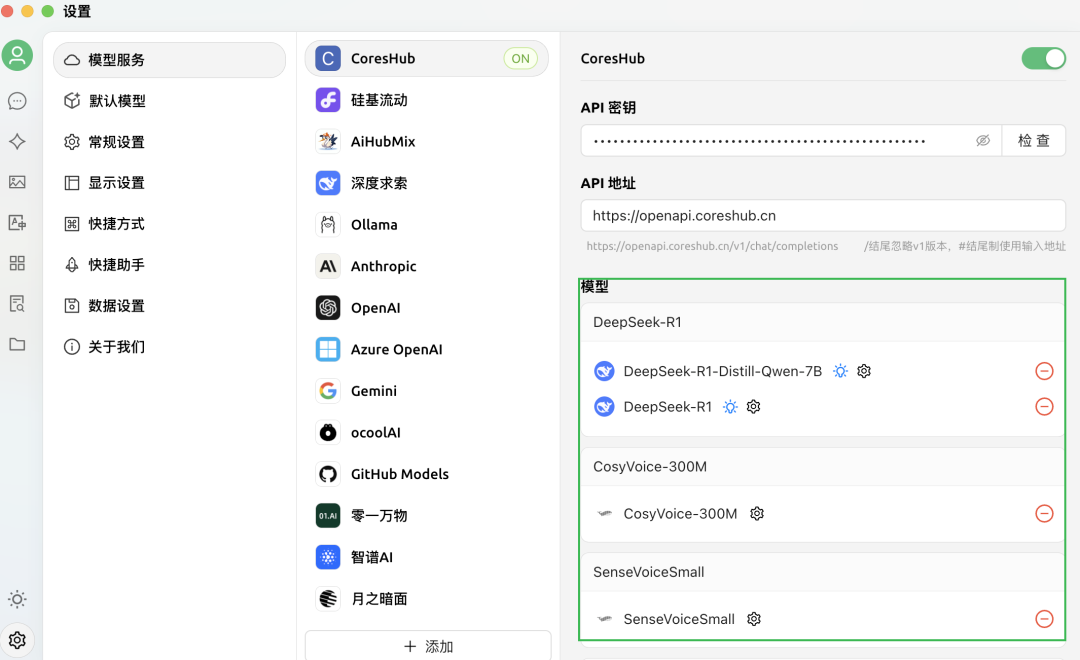Show the API key with eye icon

click(x=983, y=141)
